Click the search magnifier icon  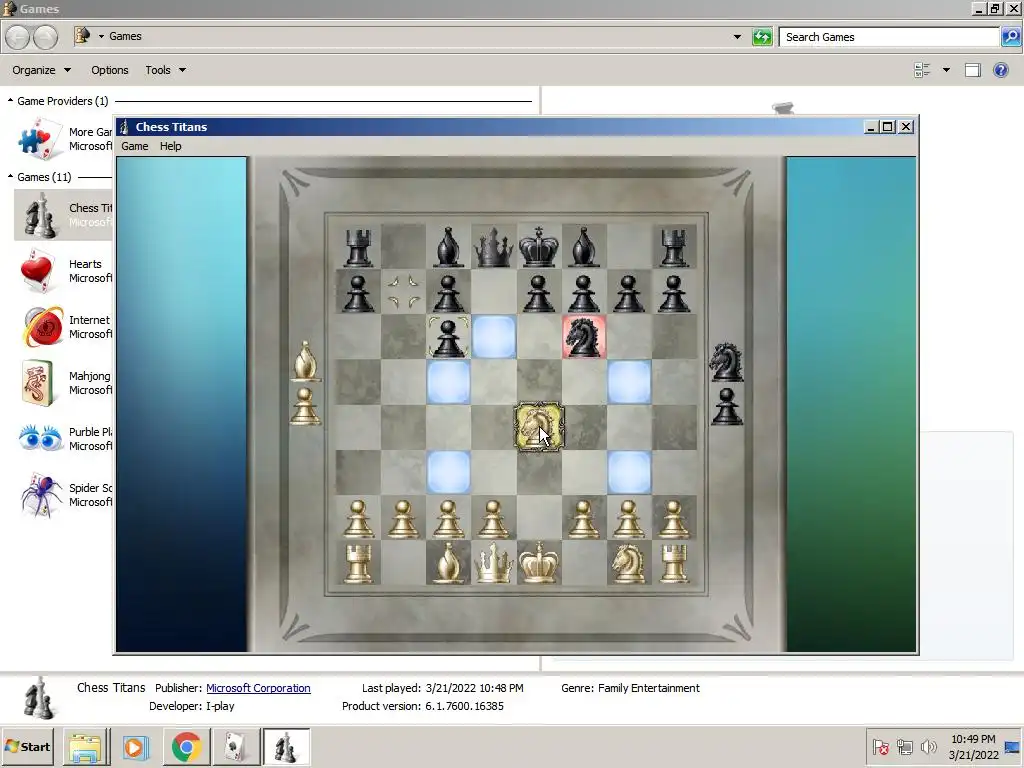click(1010, 37)
